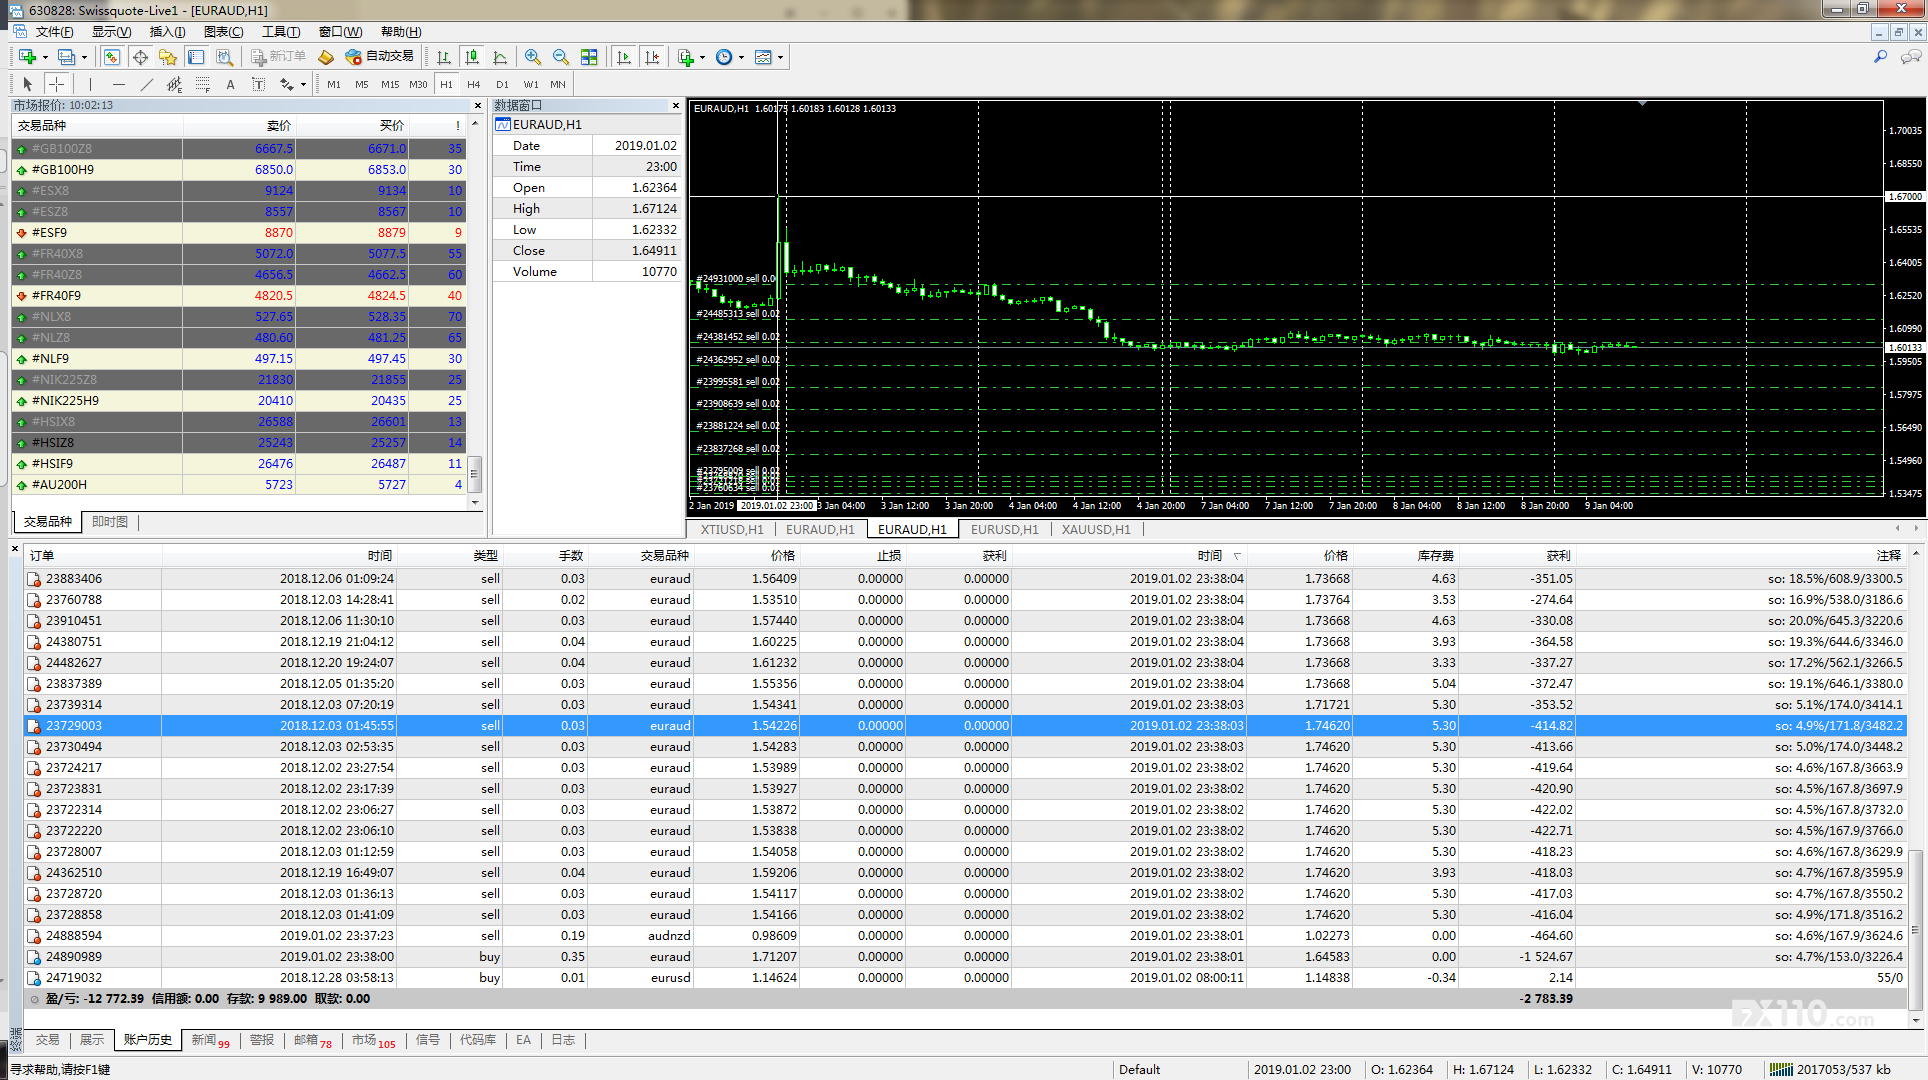This screenshot has width=1928, height=1080.
Task: Open the 图表(C) menu
Action: point(223,32)
